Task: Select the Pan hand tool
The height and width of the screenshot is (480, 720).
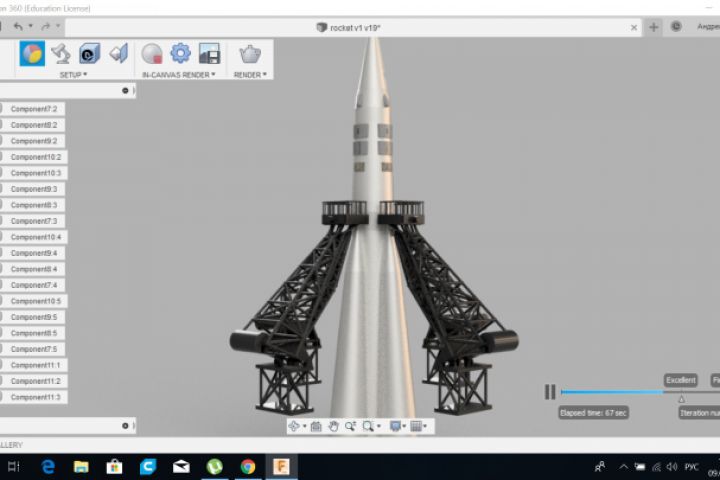Action: (333, 426)
